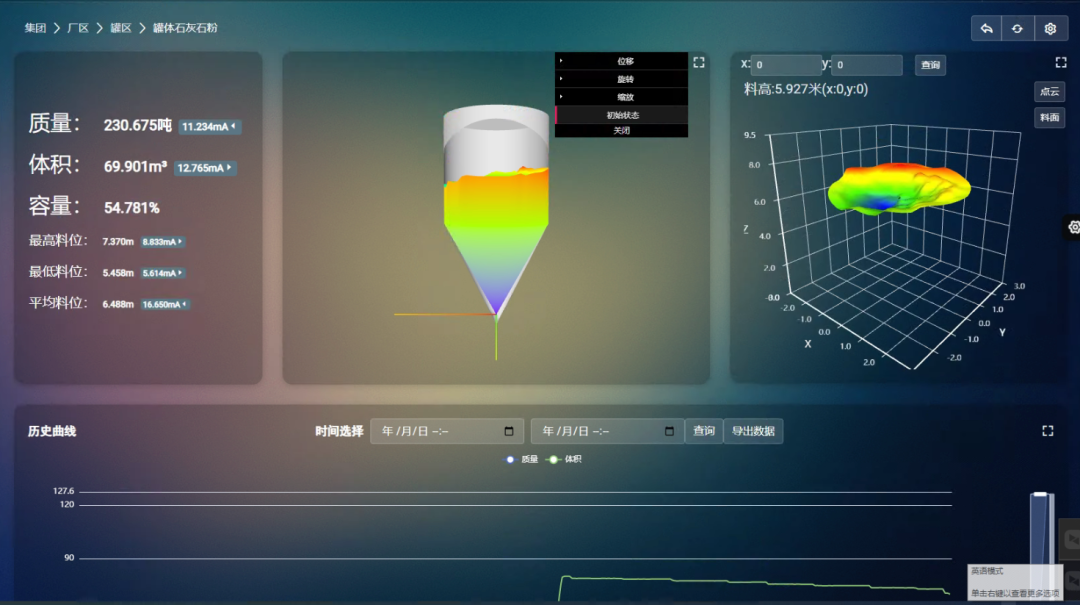Viewport: 1080px width, 605px height.
Task: Click the back arrow icon in top toolbar
Action: click(x=986, y=29)
